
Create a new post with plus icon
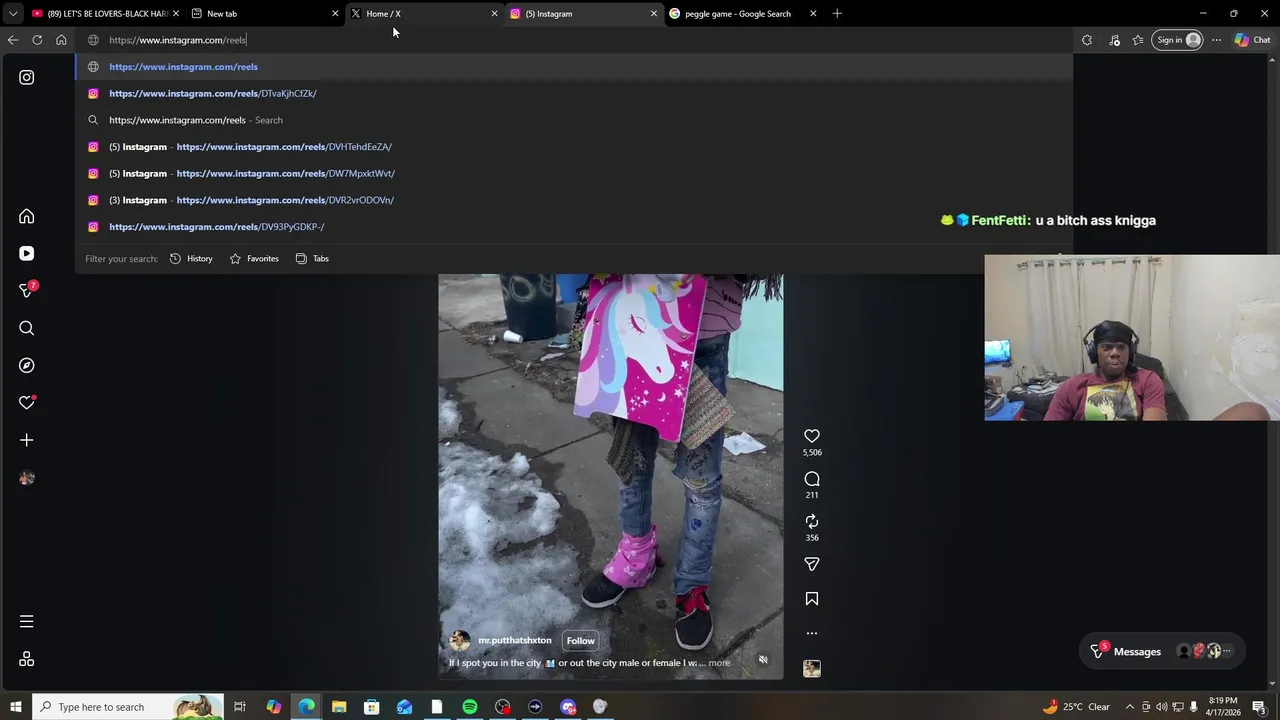27,440
